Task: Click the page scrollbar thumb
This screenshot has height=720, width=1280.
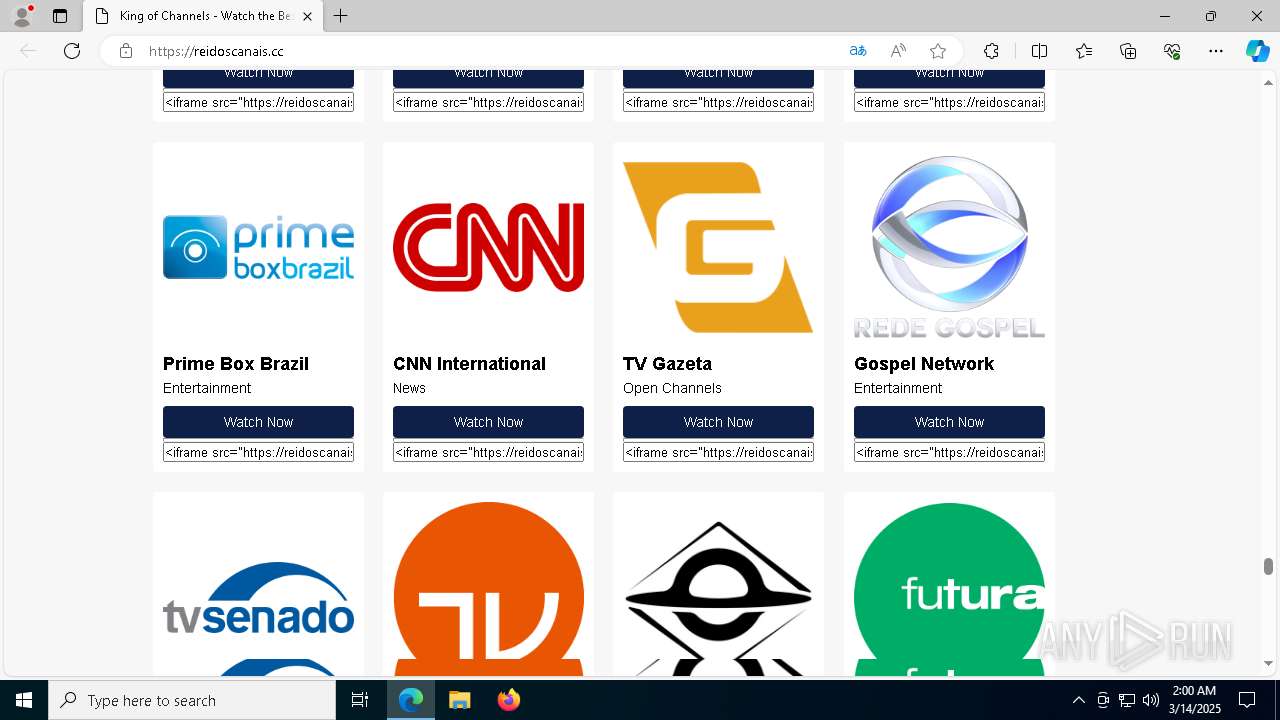Action: 1268,567
